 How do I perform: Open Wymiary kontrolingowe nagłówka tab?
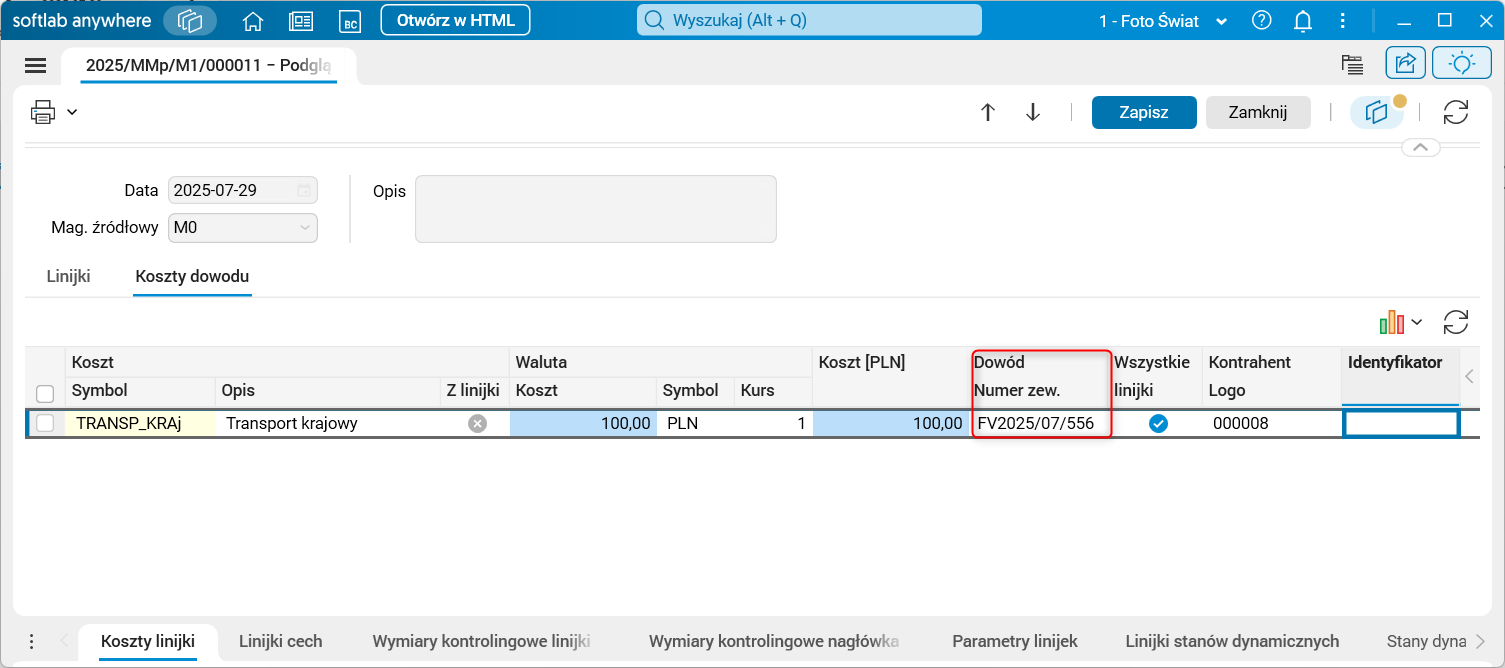[775, 641]
